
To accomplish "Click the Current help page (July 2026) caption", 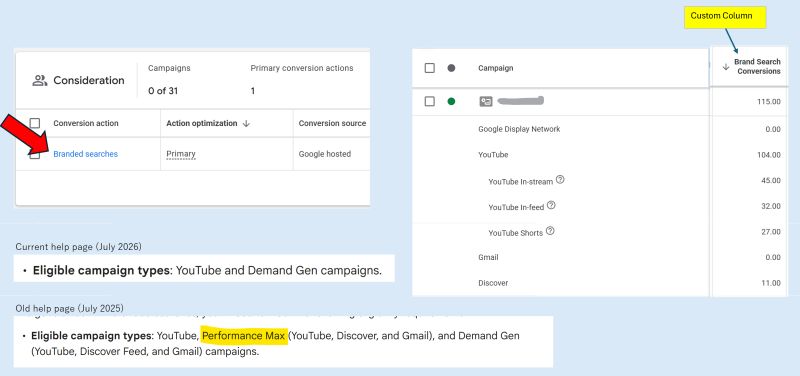I will pyautogui.click(x=79, y=247).
